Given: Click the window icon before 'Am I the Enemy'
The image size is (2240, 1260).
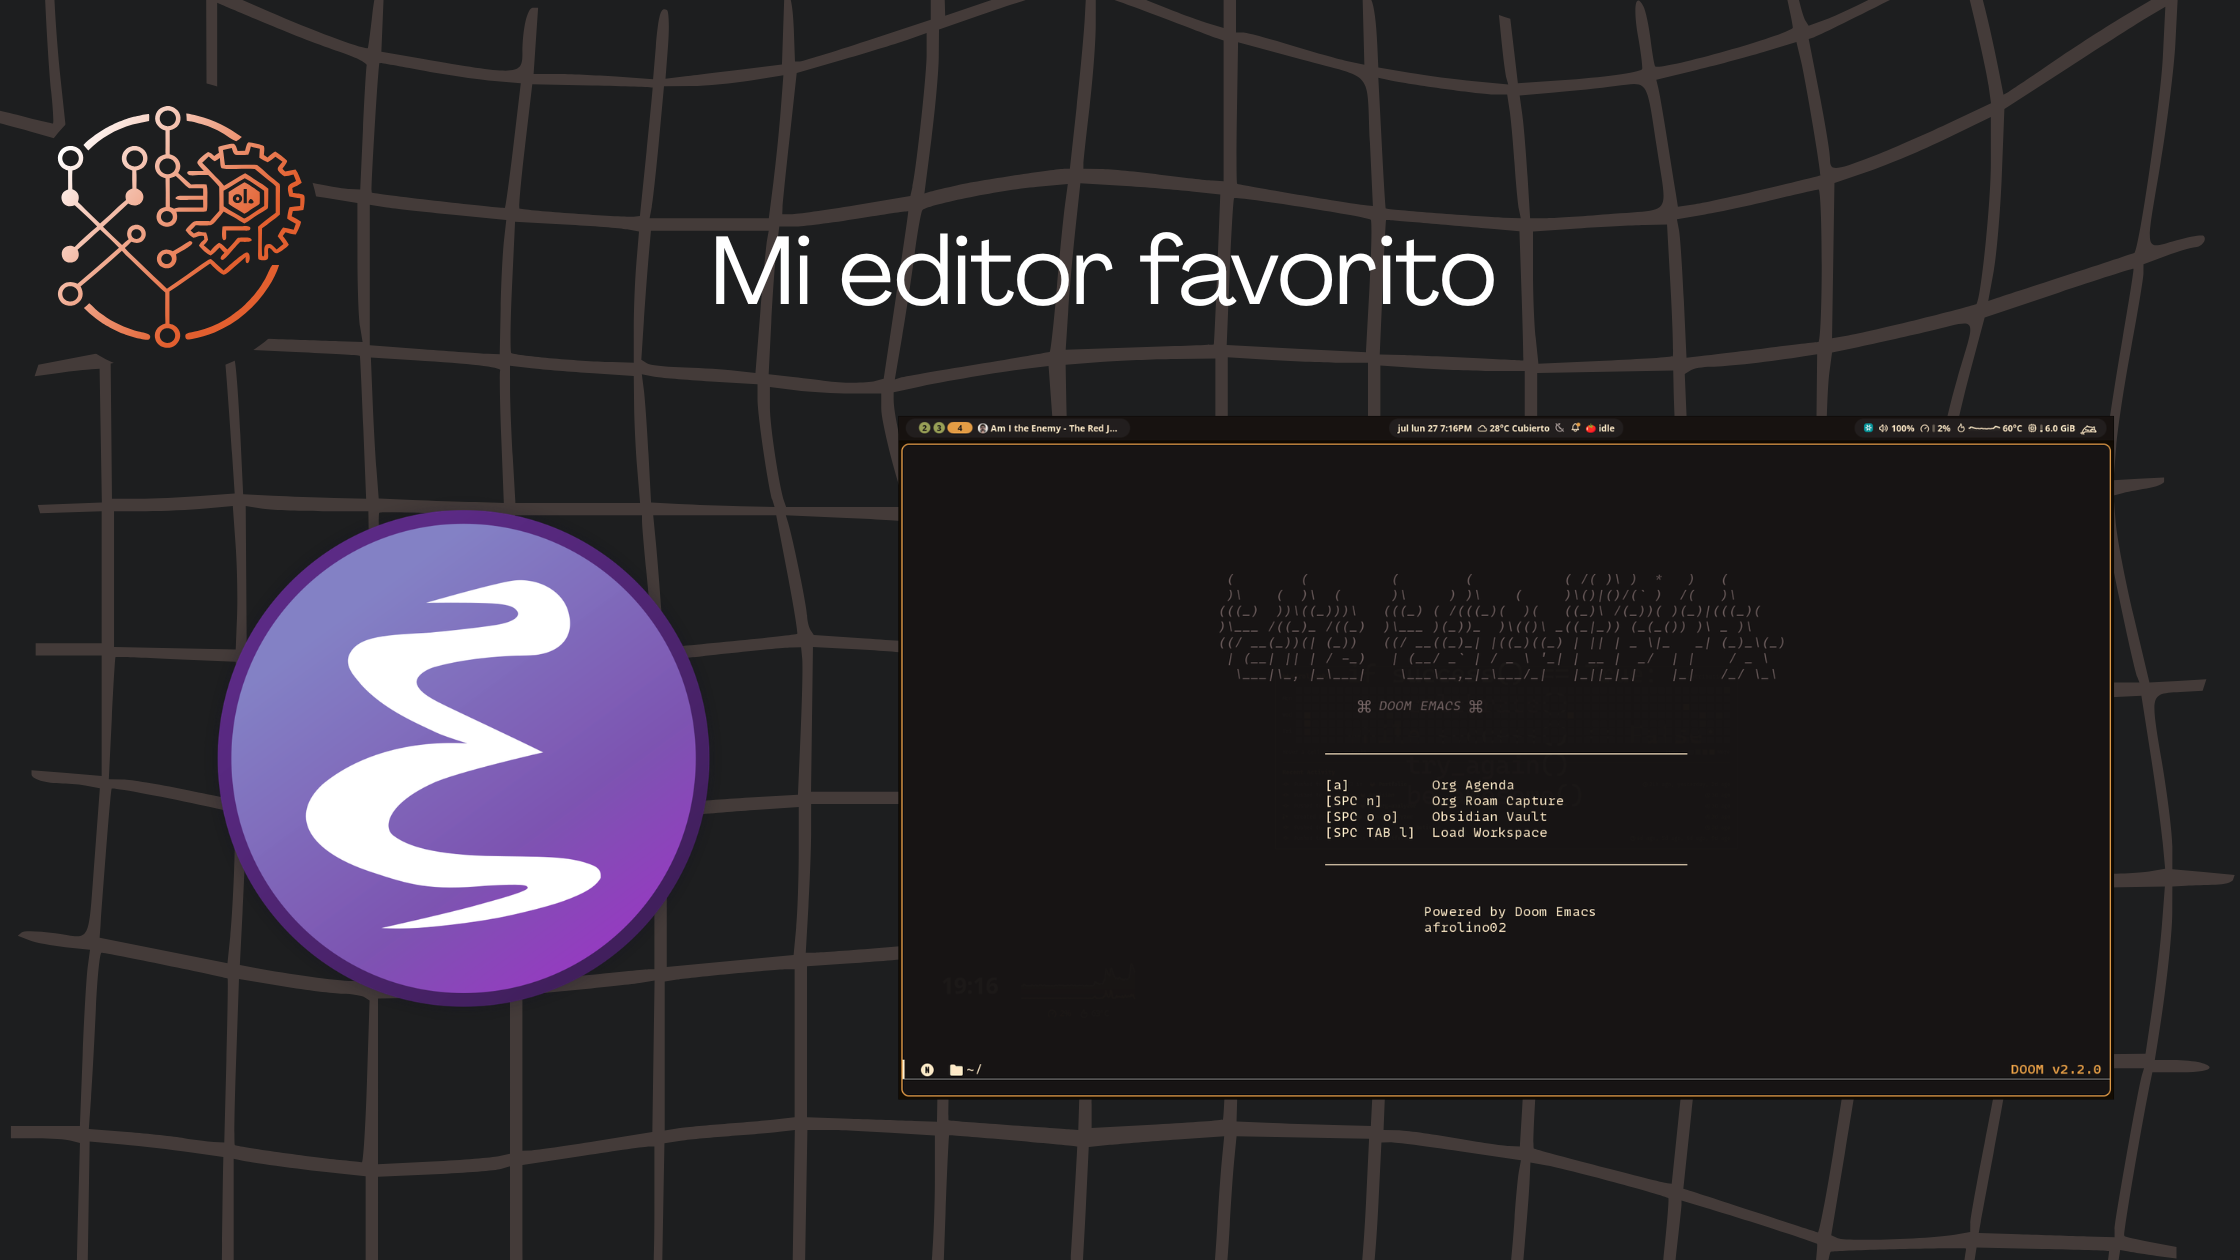Looking at the screenshot, I should [x=983, y=428].
